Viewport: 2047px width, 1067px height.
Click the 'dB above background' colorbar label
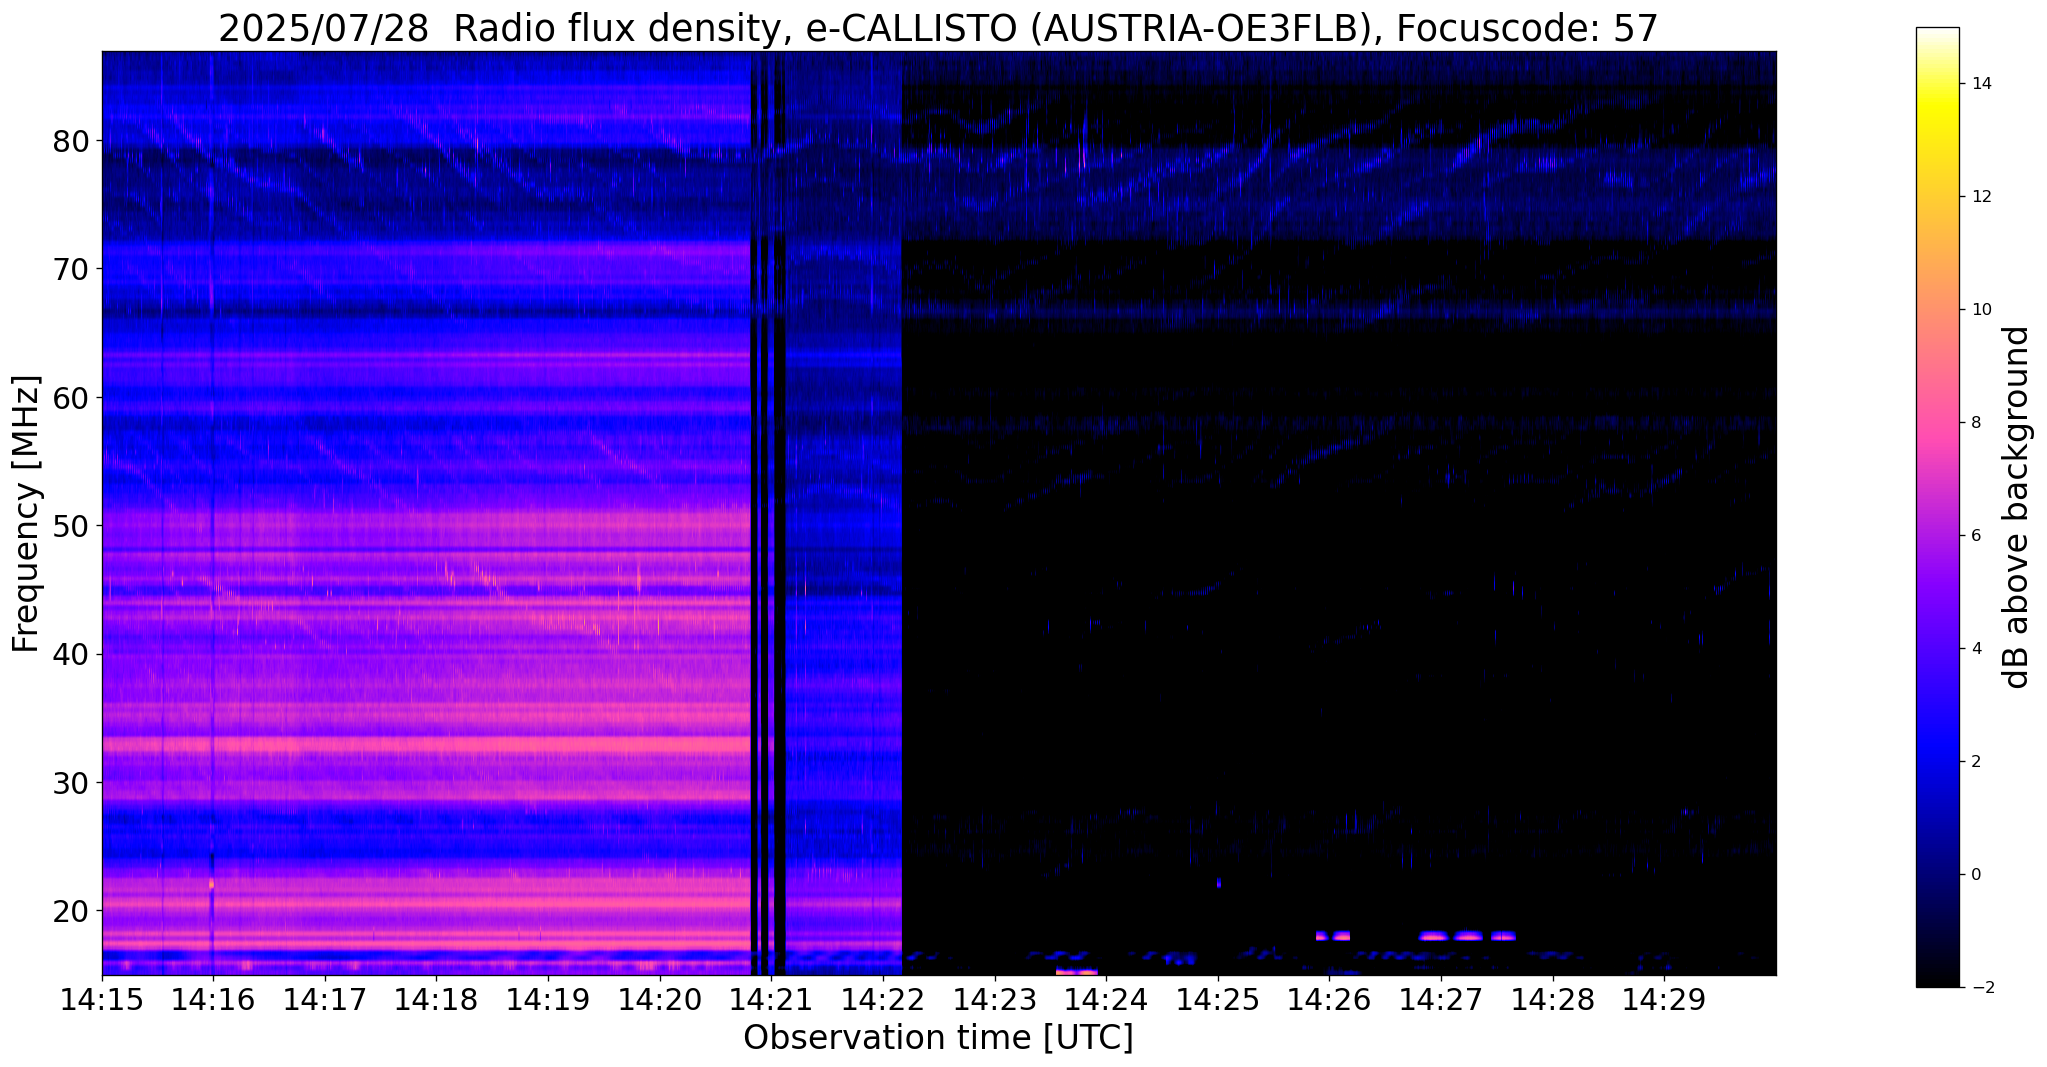point(2016,507)
